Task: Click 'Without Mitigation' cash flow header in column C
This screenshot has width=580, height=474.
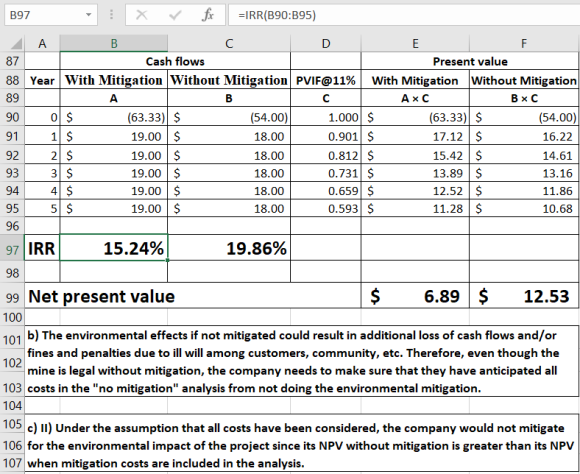Action: 229,80
